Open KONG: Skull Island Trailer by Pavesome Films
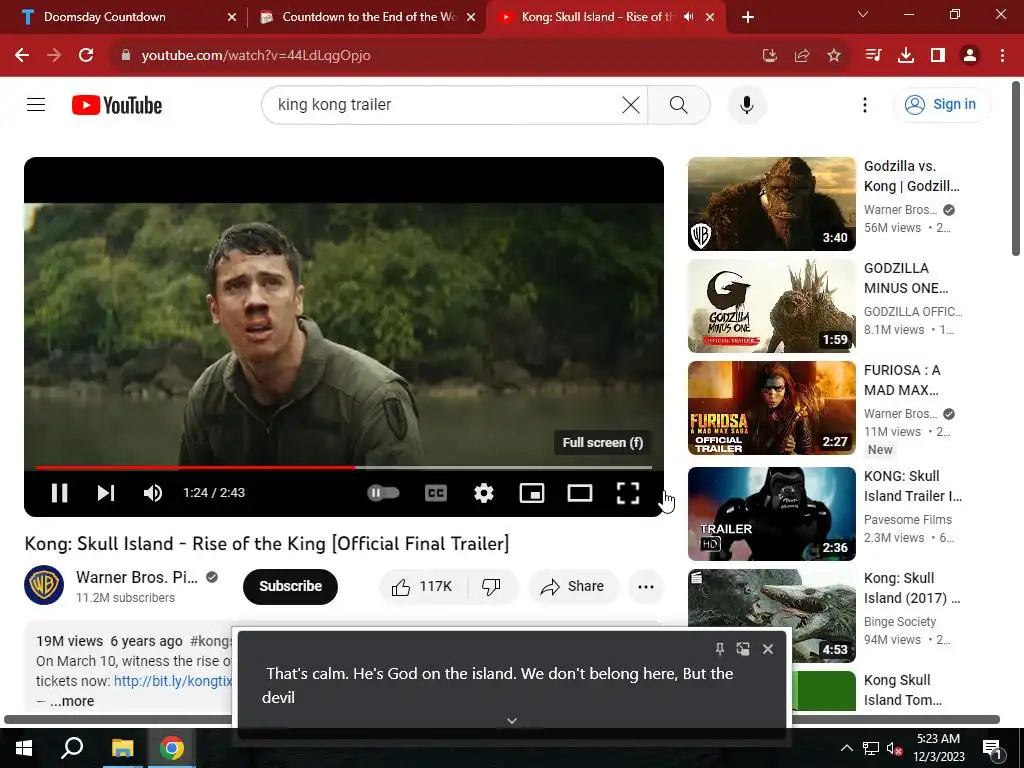Image resolution: width=1024 pixels, height=768 pixels. pos(771,513)
